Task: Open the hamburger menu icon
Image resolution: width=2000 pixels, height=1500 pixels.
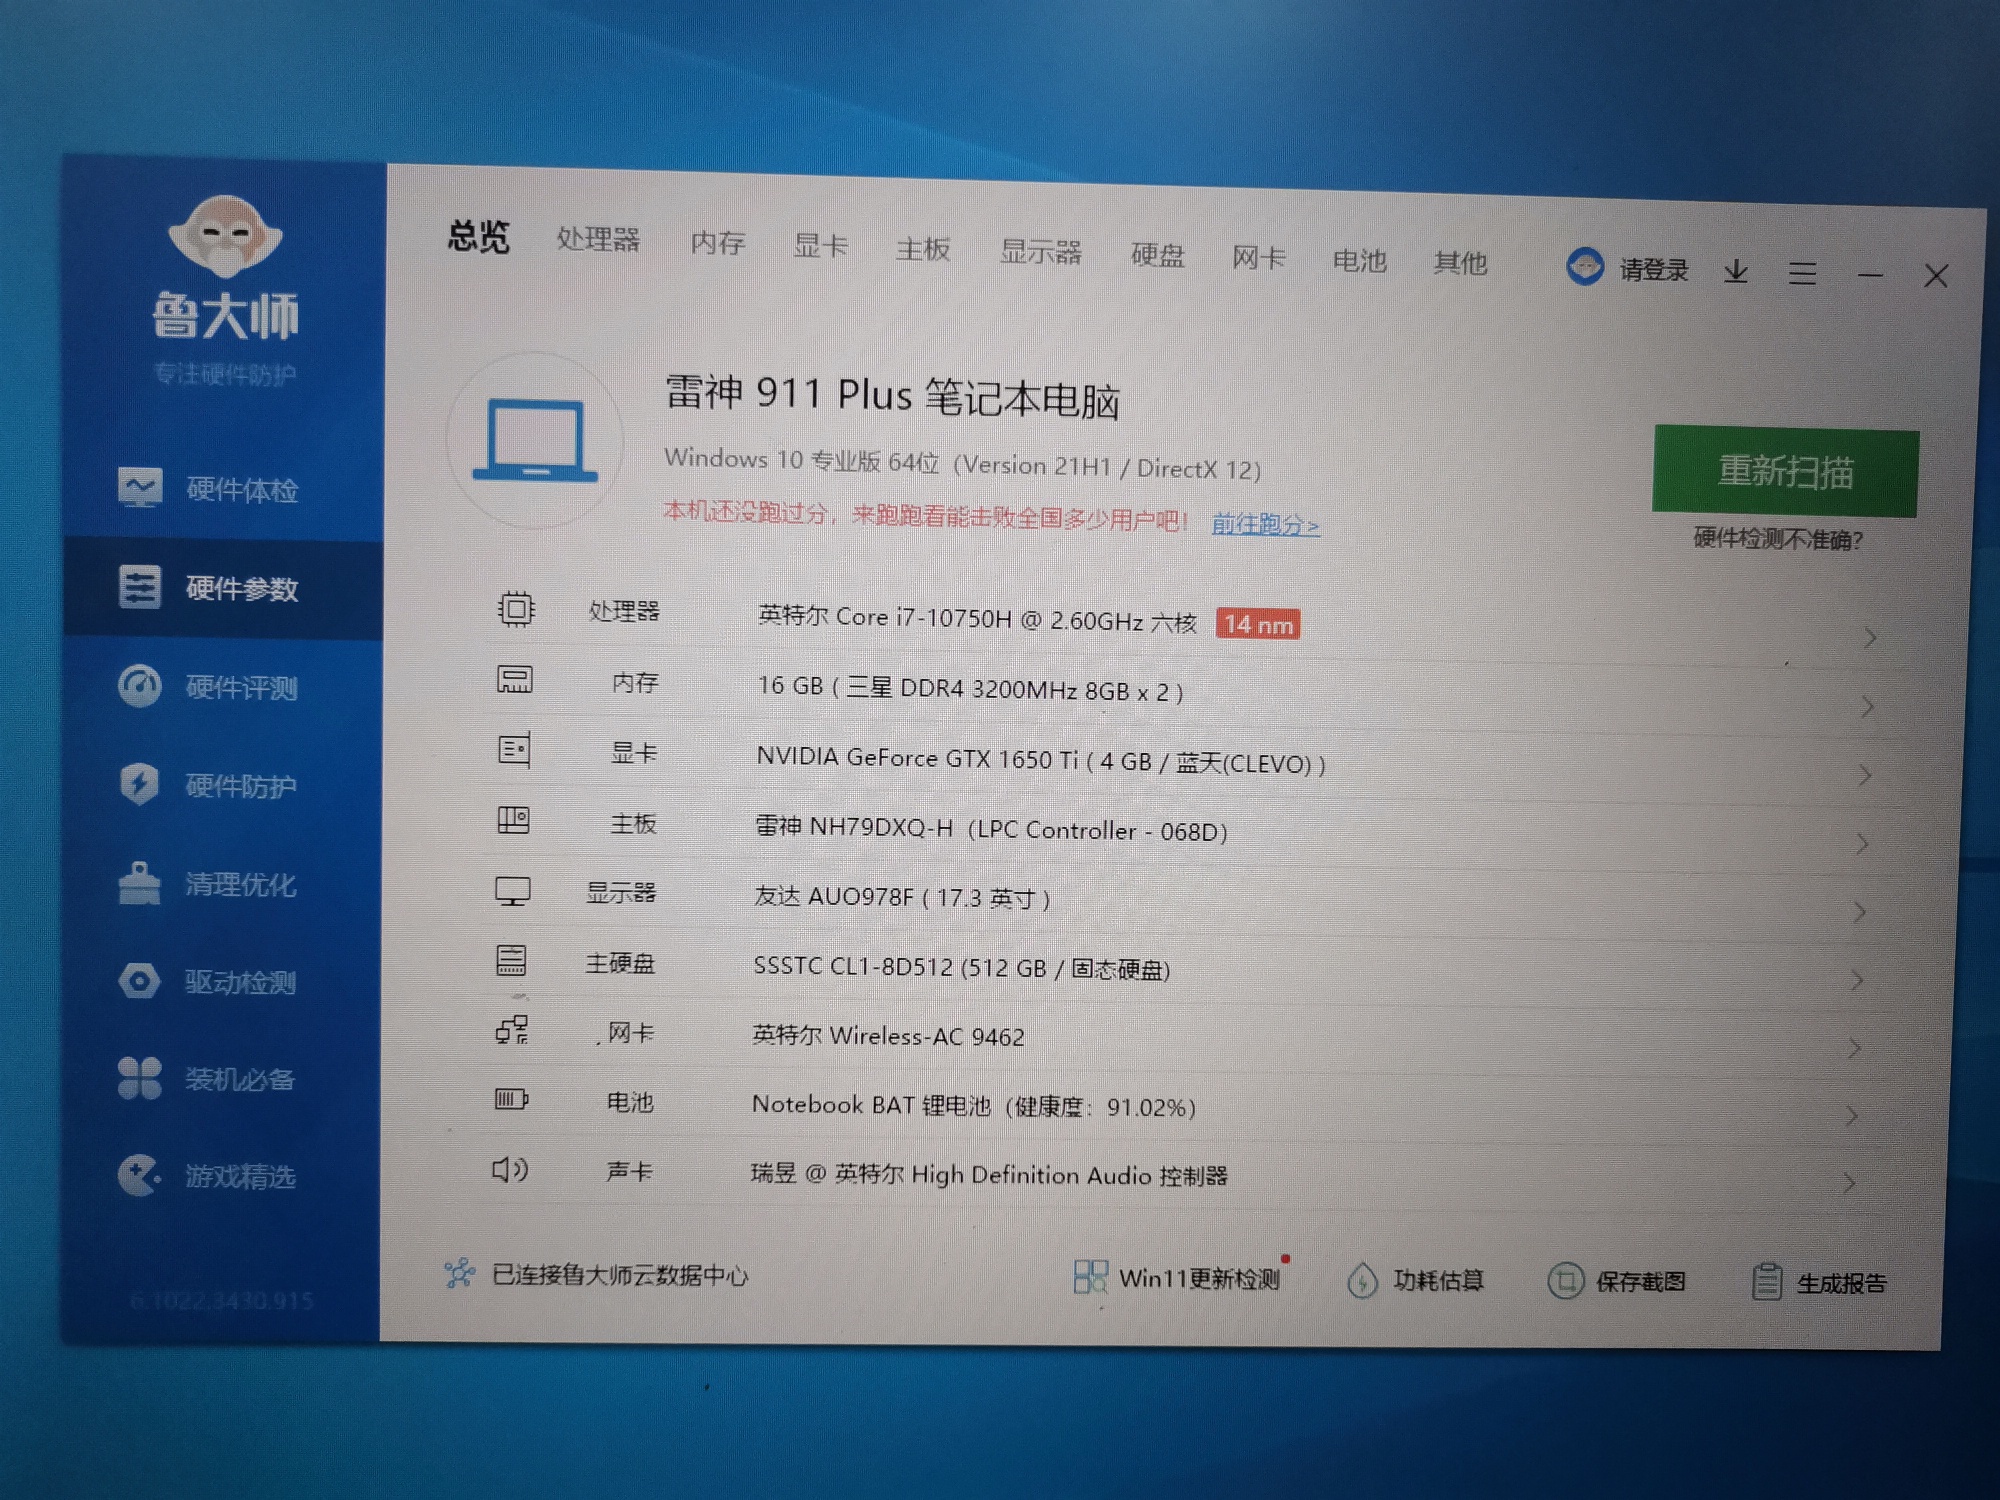Action: [x=1802, y=273]
